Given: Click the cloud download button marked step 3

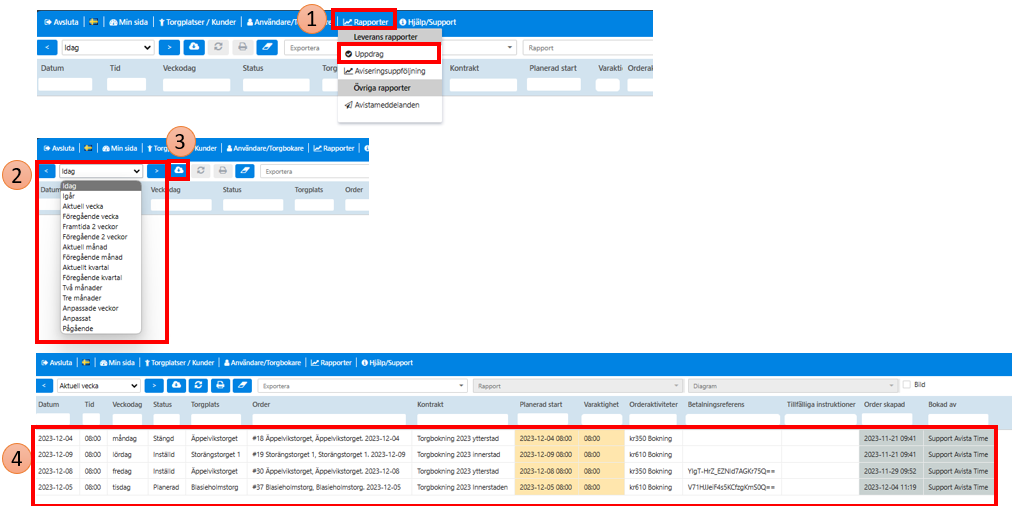Looking at the screenshot, I should [178, 171].
